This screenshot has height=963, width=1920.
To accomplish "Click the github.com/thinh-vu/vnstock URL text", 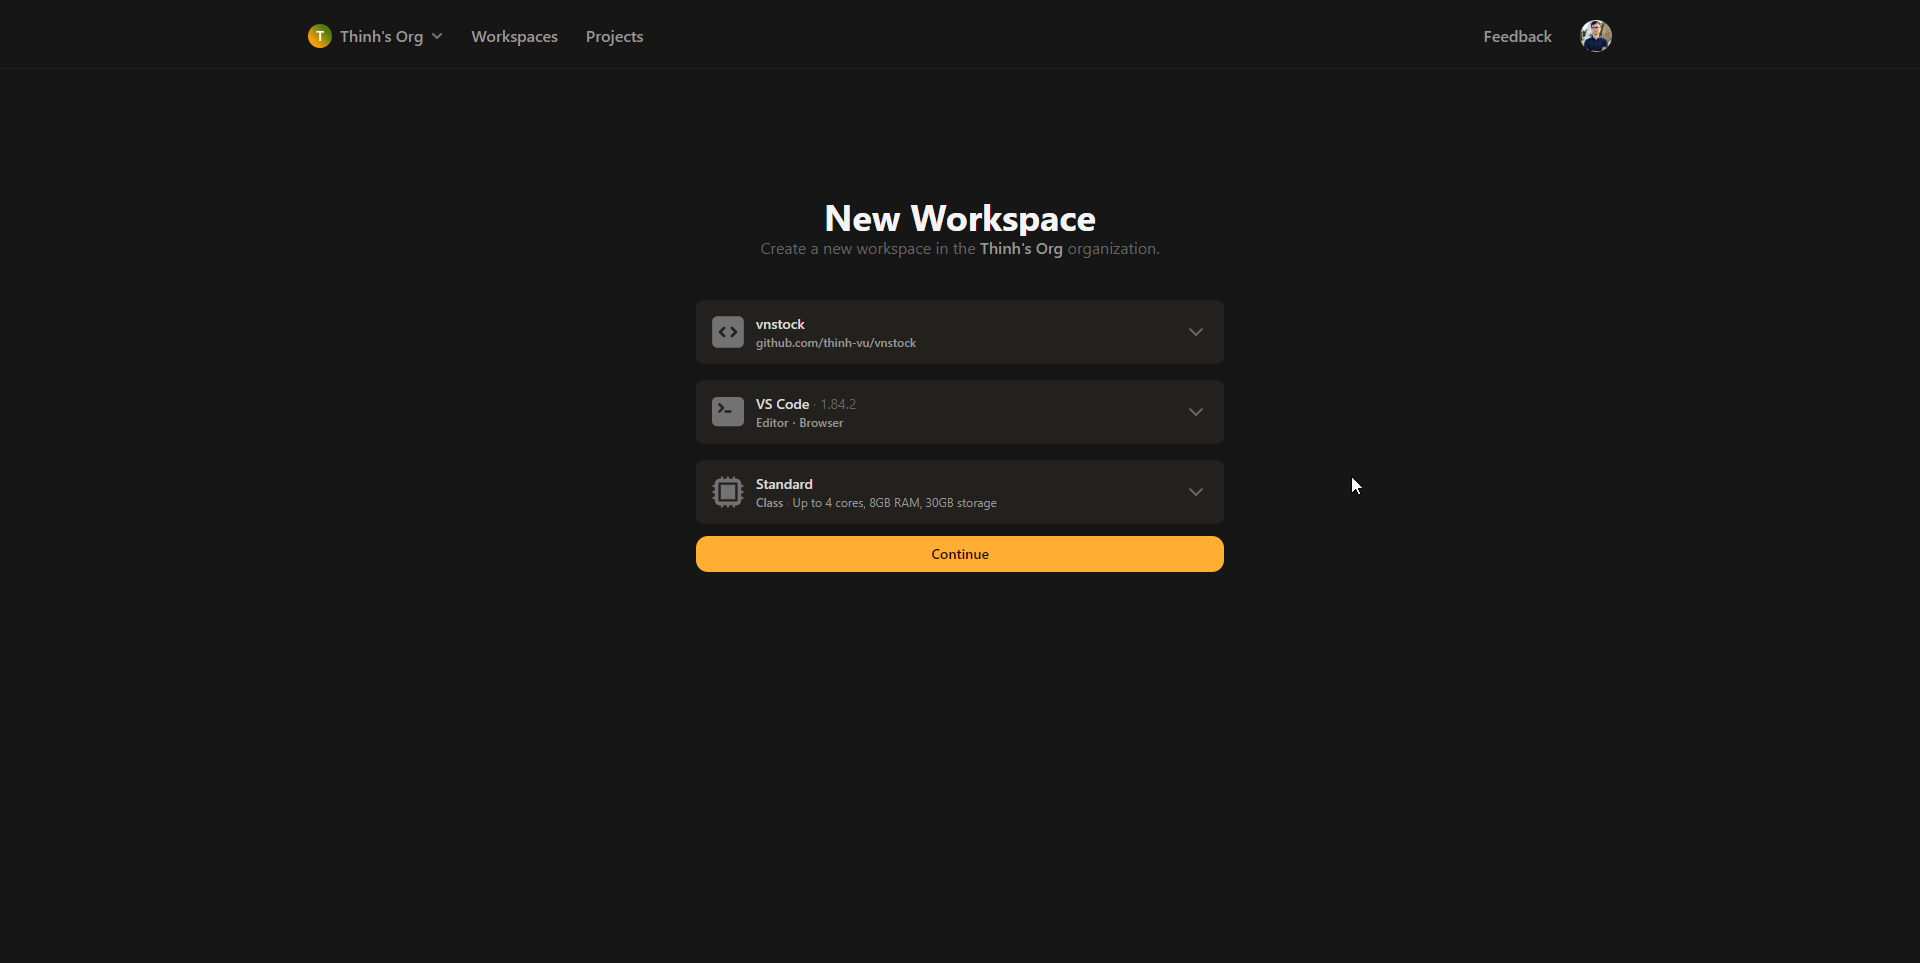I will tap(835, 343).
